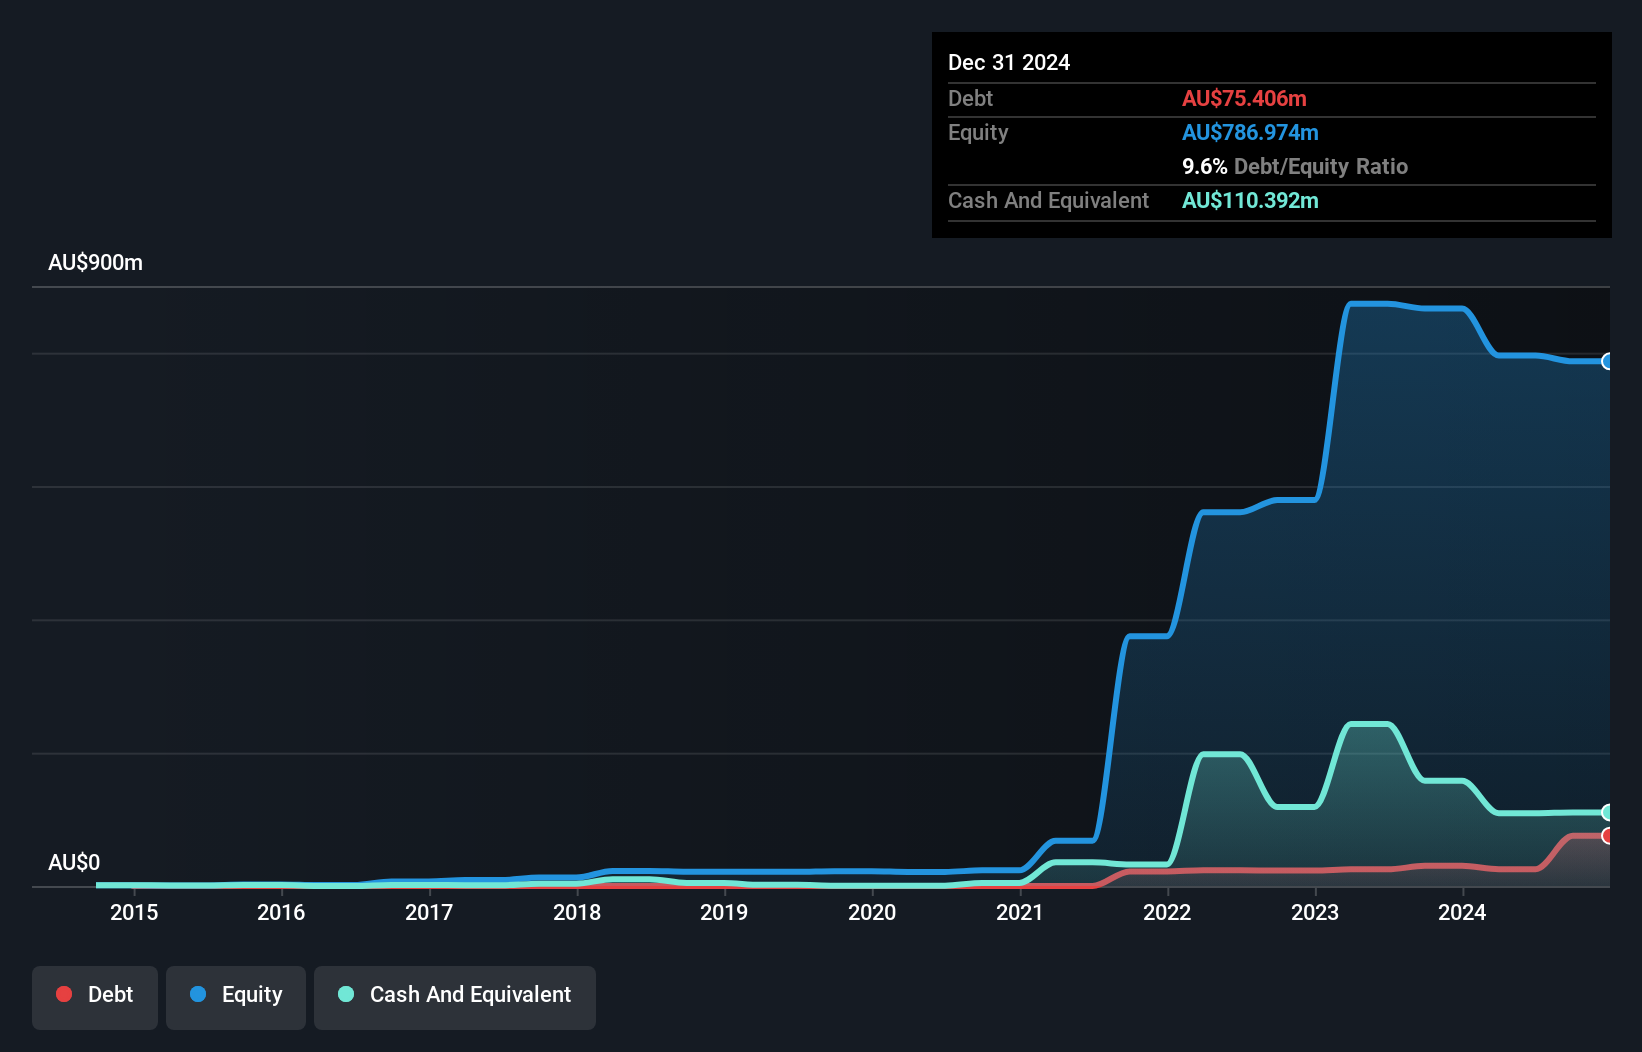Click the Debt row label in tooltip
The width and height of the screenshot is (1642, 1052).
pos(970,98)
